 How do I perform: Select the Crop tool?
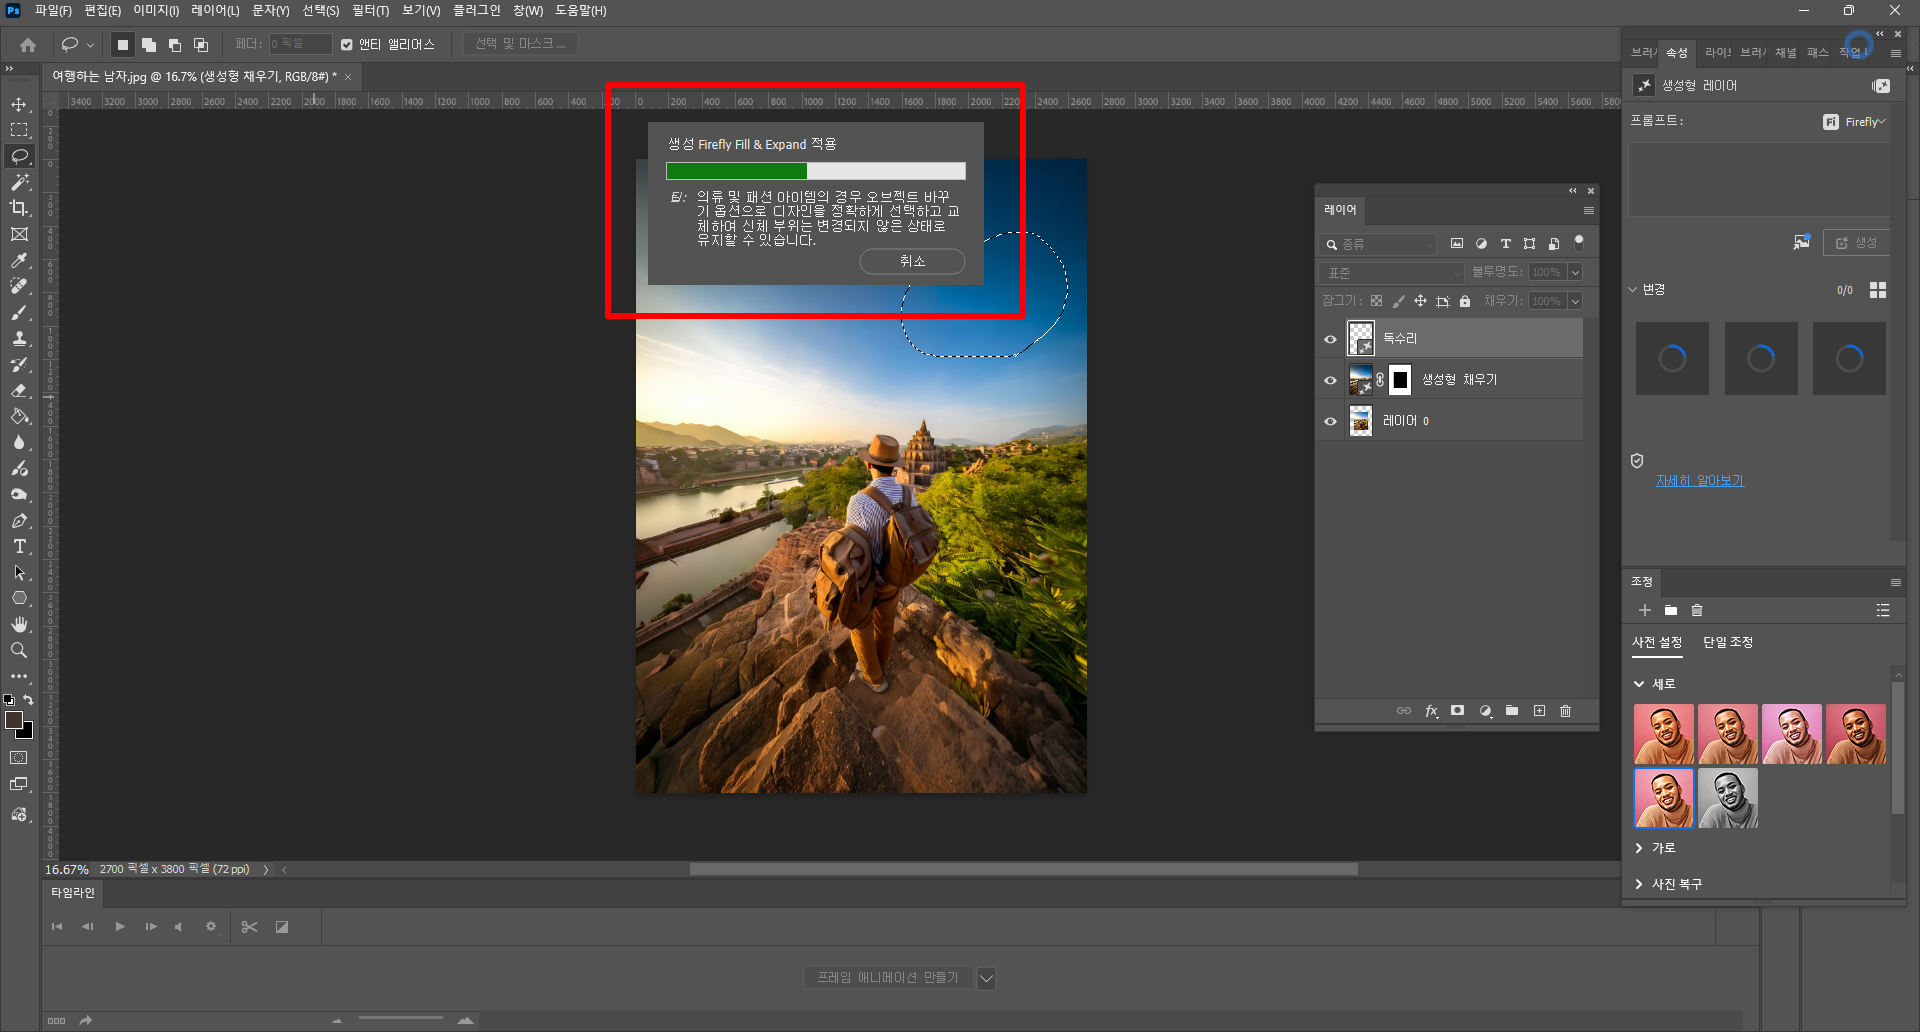19,208
